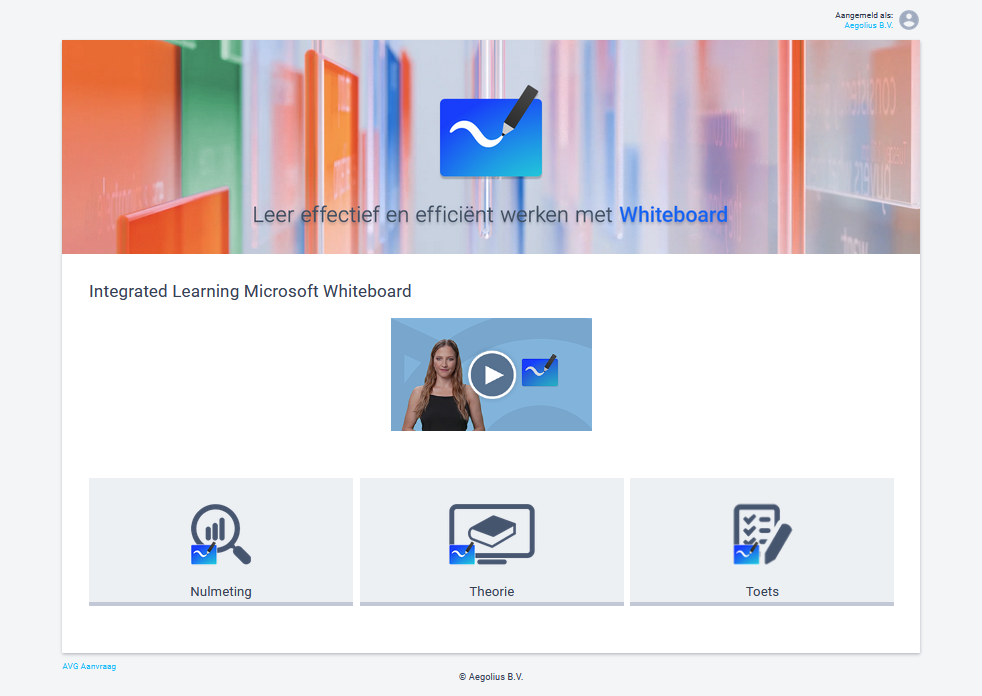The image size is (982, 696).
Task: Click the banner headline 'Leer effectief en efficiënt'
Action: (434, 215)
